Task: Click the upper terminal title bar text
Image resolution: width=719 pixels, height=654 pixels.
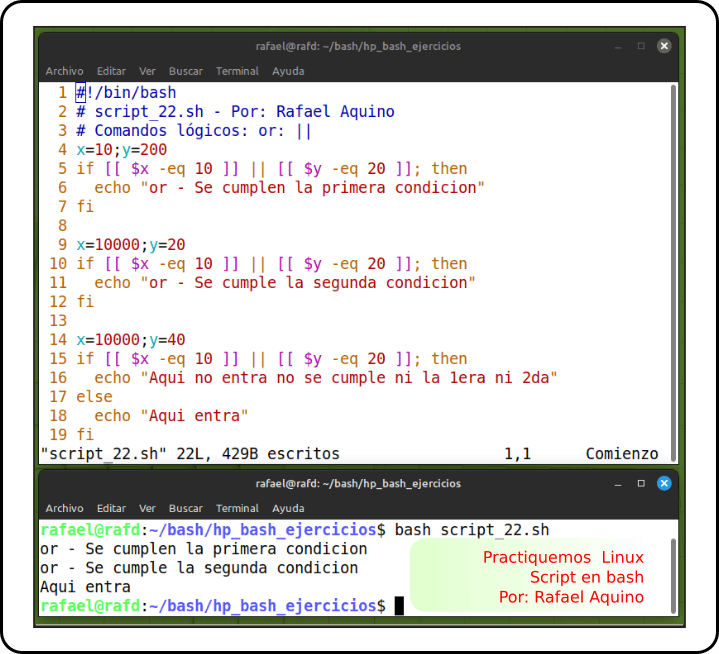Action: pos(358,46)
